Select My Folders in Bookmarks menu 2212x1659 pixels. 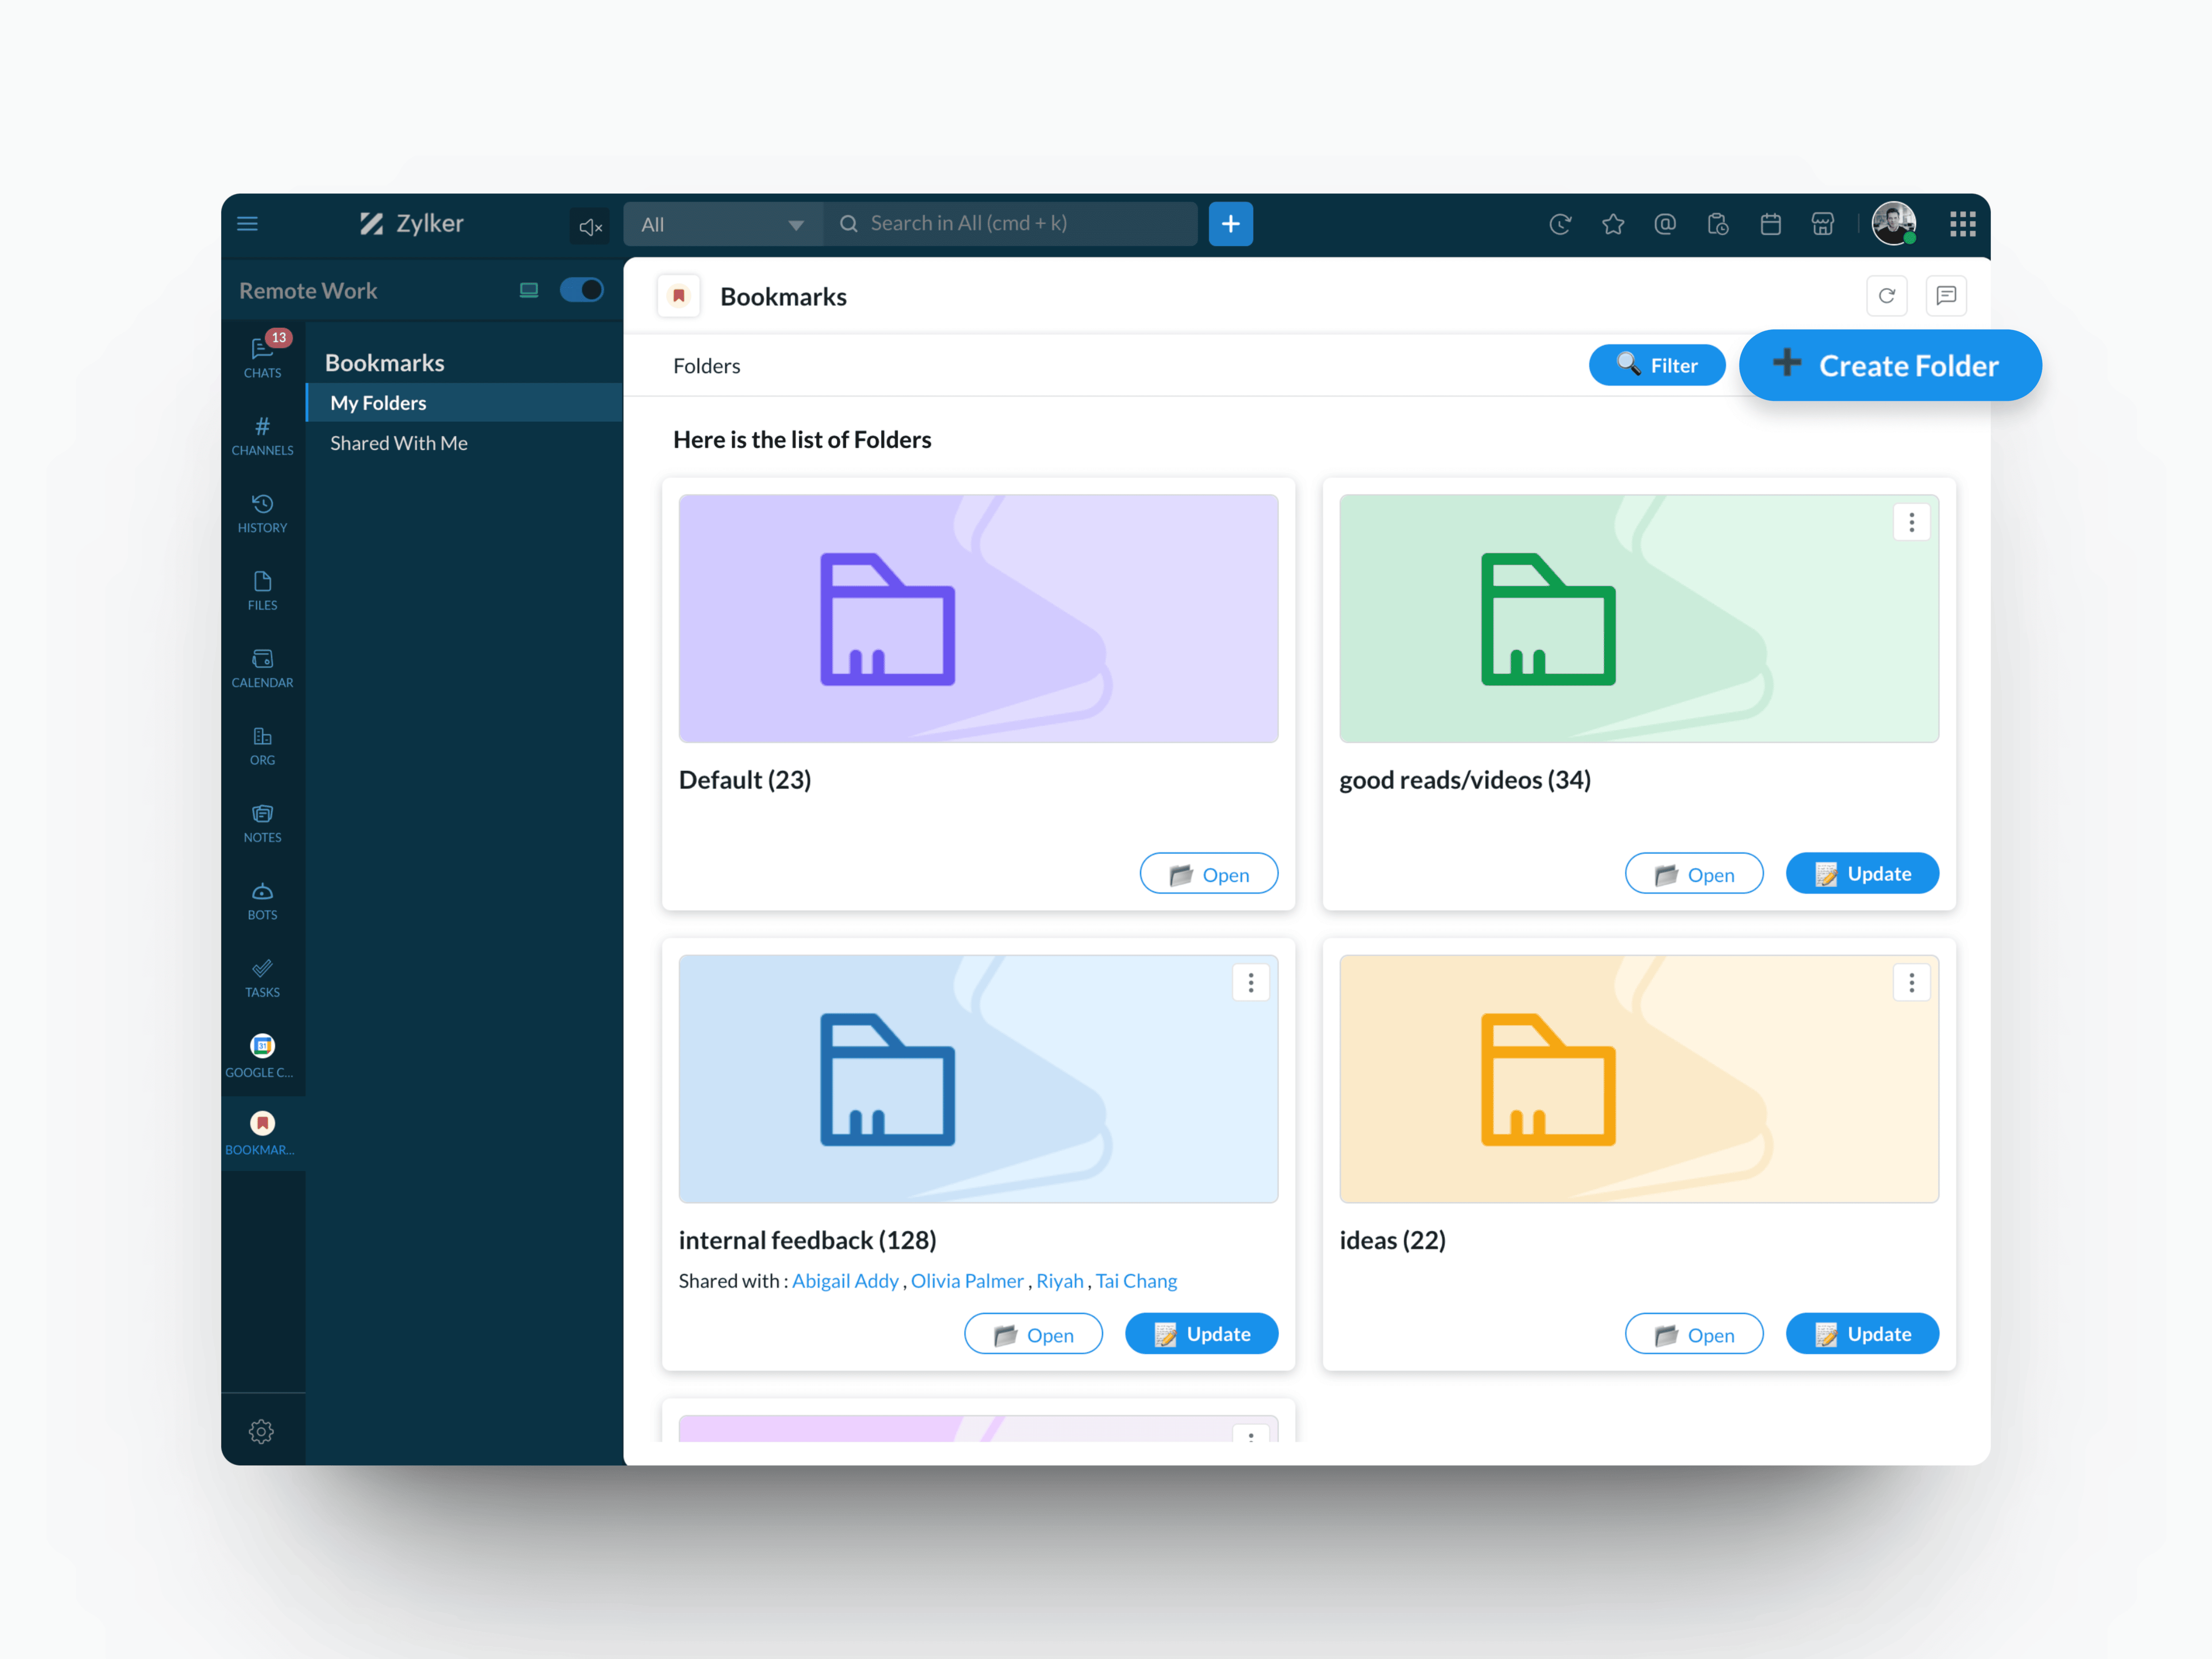pyautogui.click(x=464, y=403)
